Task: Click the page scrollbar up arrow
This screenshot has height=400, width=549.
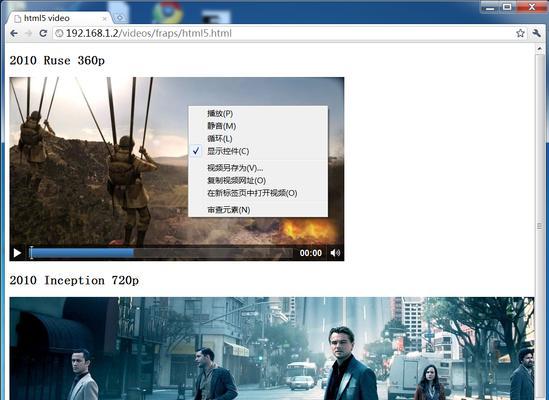Action: coord(540,49)
